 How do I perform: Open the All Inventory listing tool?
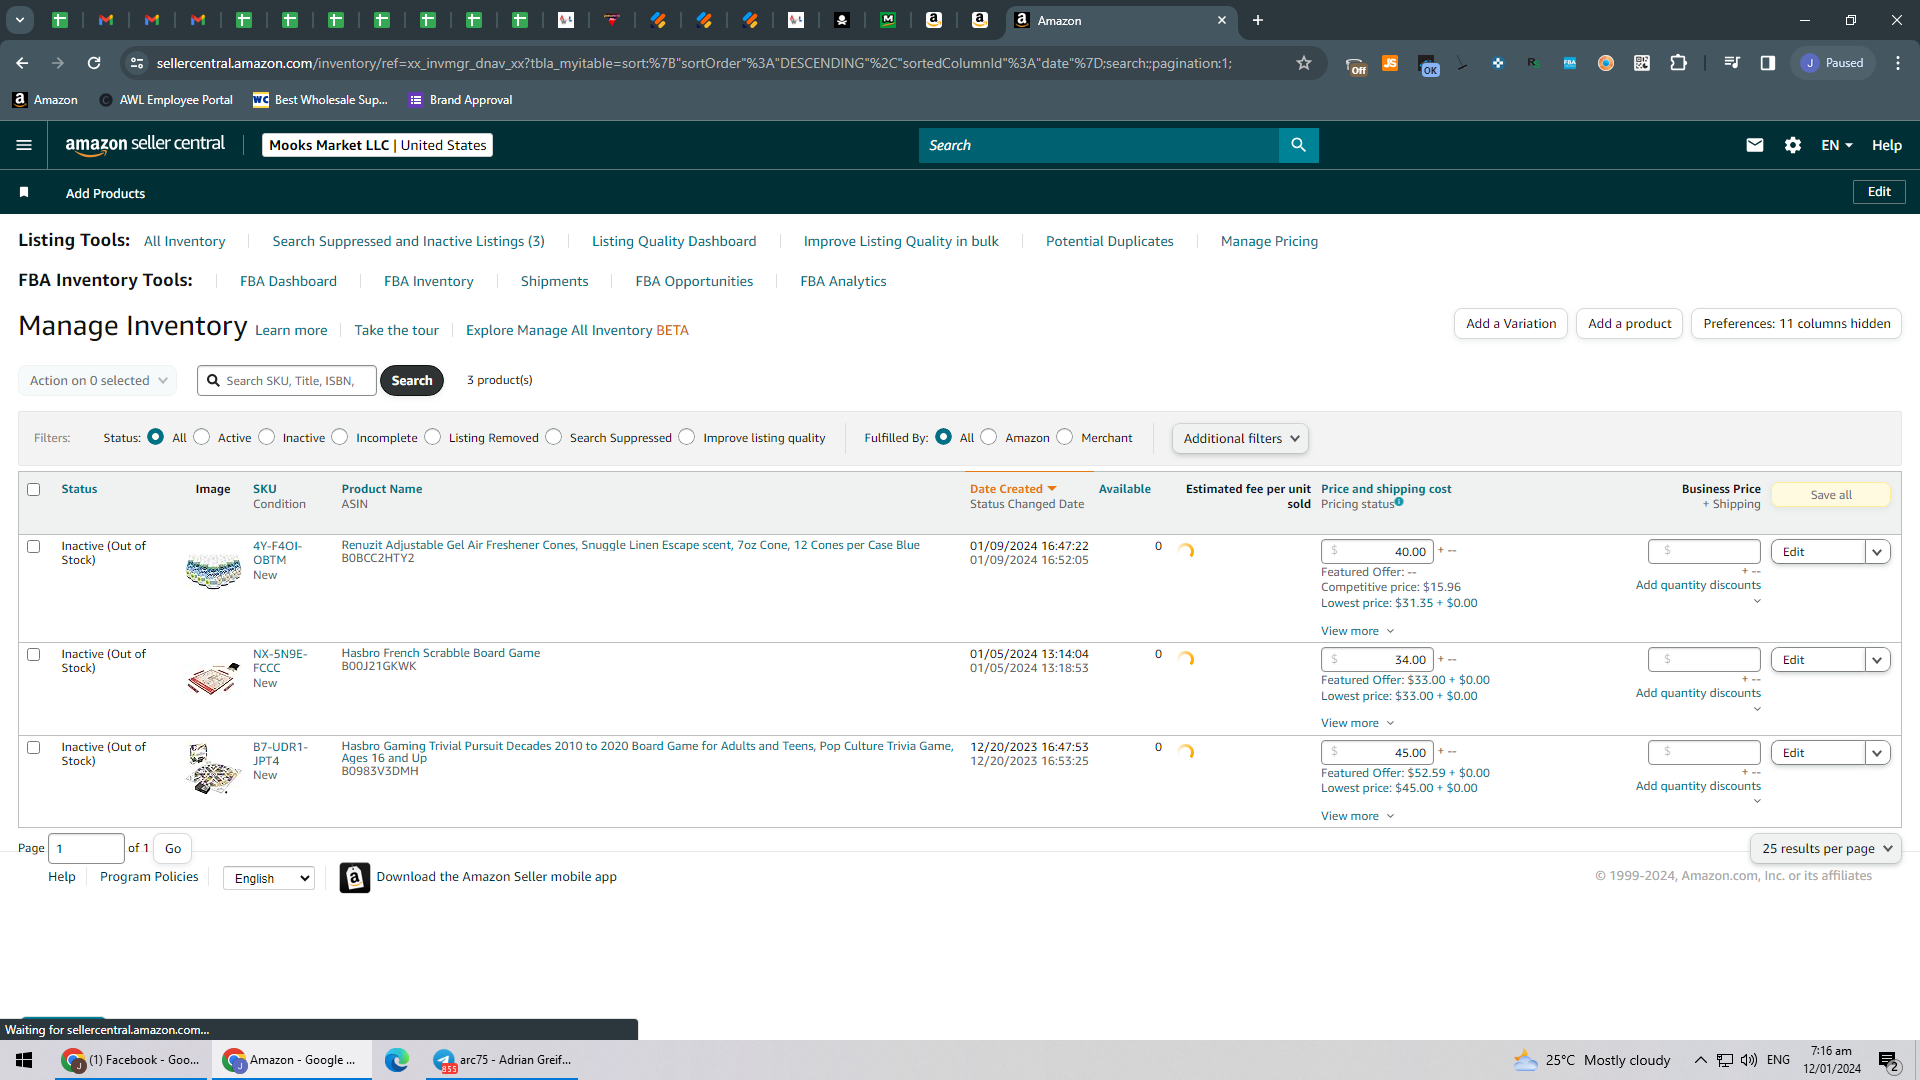point(185,241)
